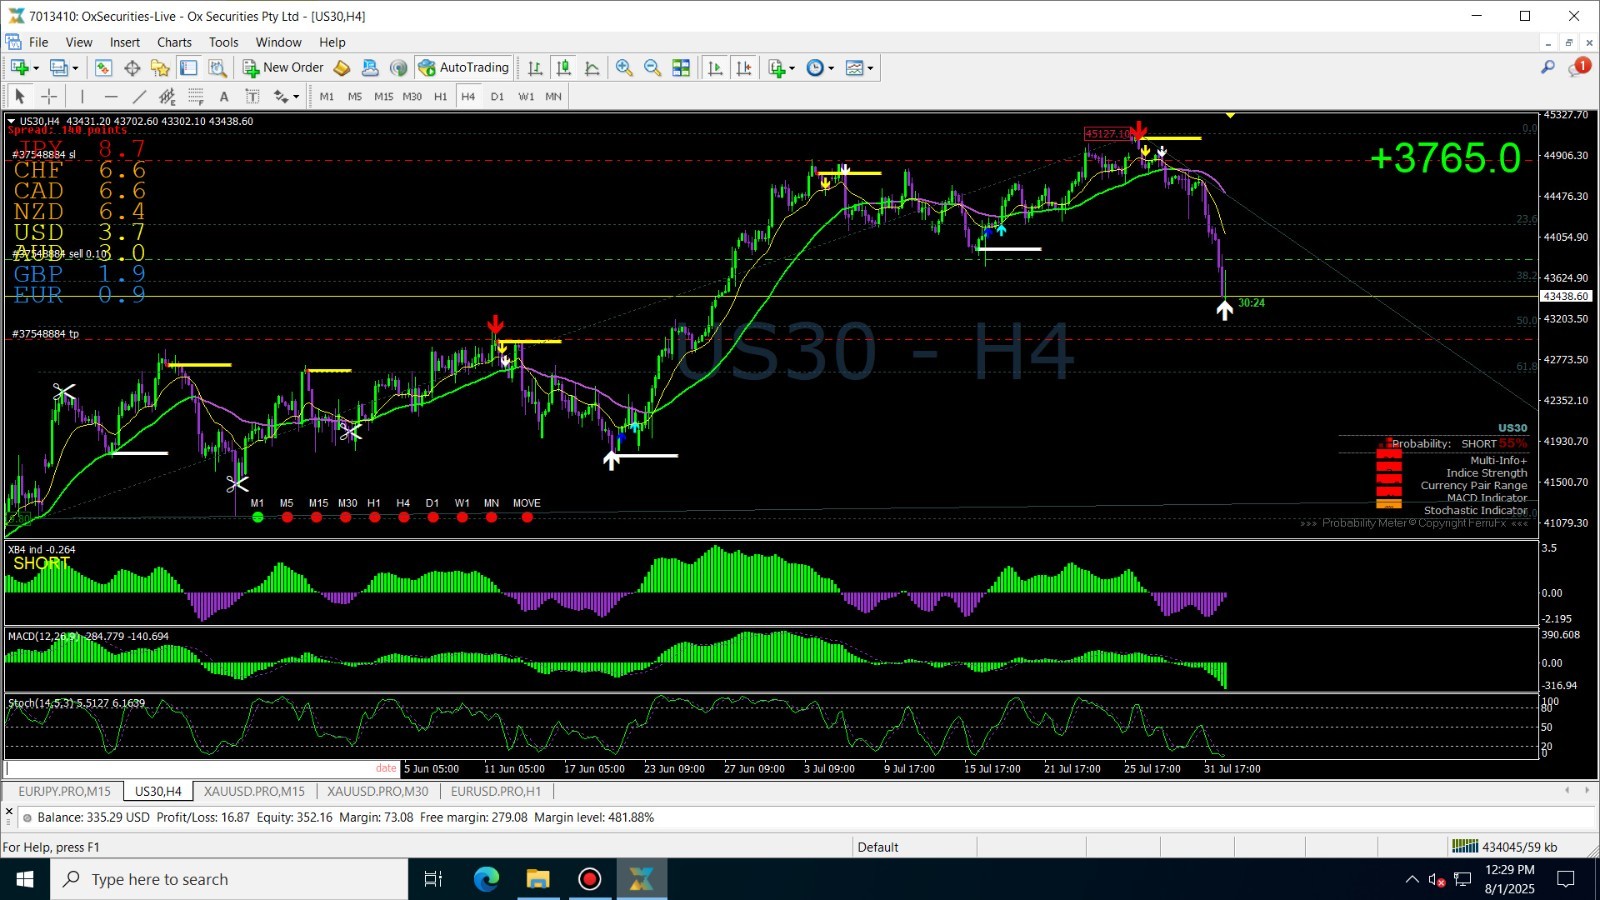
Task: Expand the Templates dropdown arrow
Action: tap(870, 68)
